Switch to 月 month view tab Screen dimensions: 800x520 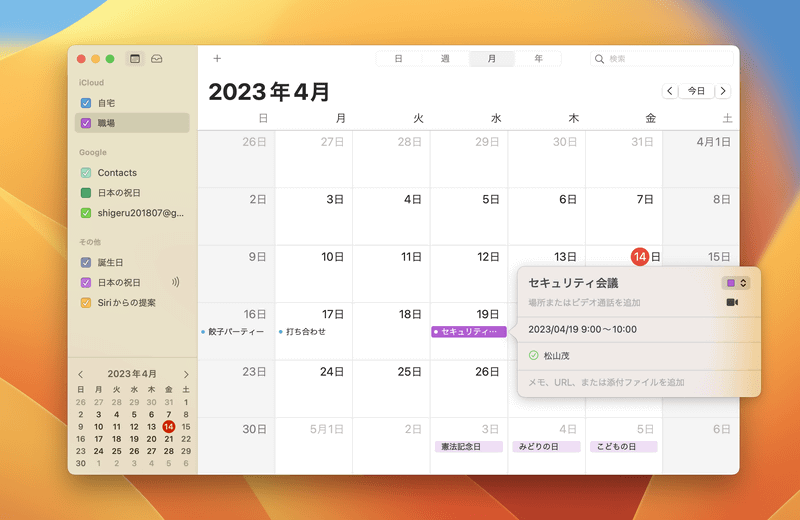point(491,59)
